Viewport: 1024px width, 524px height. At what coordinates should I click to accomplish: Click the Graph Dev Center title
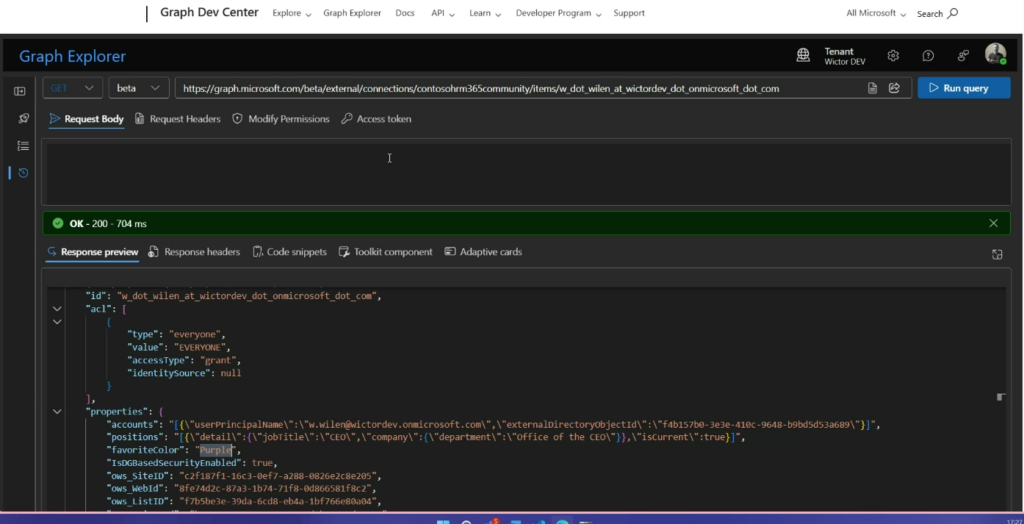click(209, 12)
